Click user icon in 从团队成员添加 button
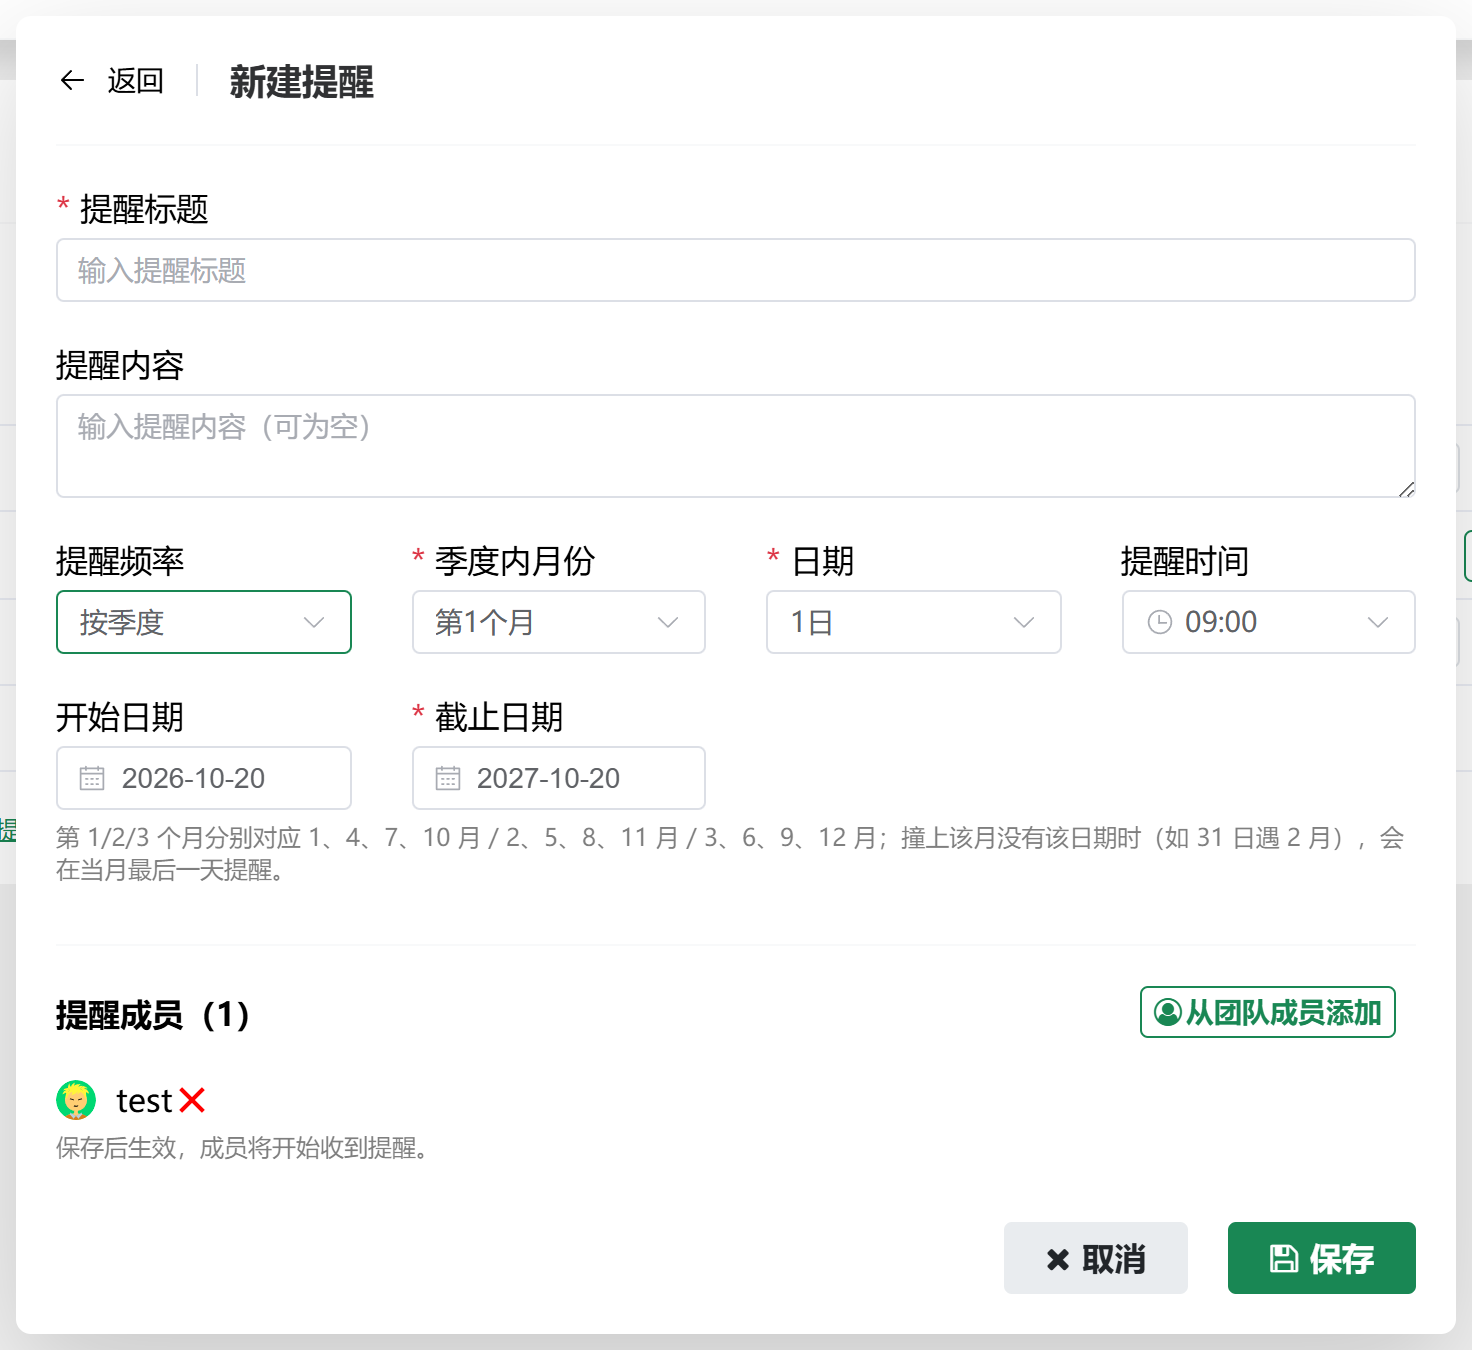Viewport: 1472px width, 1350px height. point(1167,1012)
